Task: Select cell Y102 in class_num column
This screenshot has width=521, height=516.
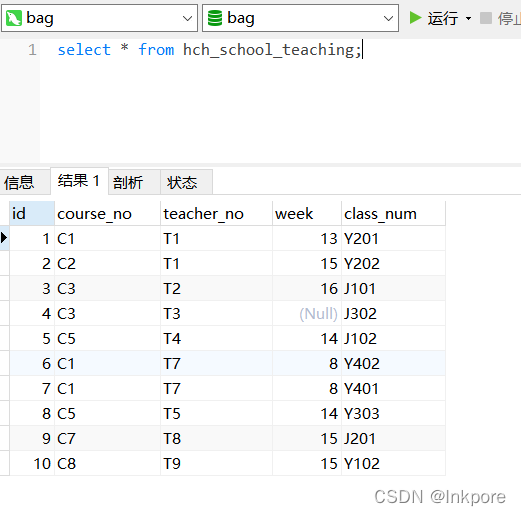Action: (393, 463)
